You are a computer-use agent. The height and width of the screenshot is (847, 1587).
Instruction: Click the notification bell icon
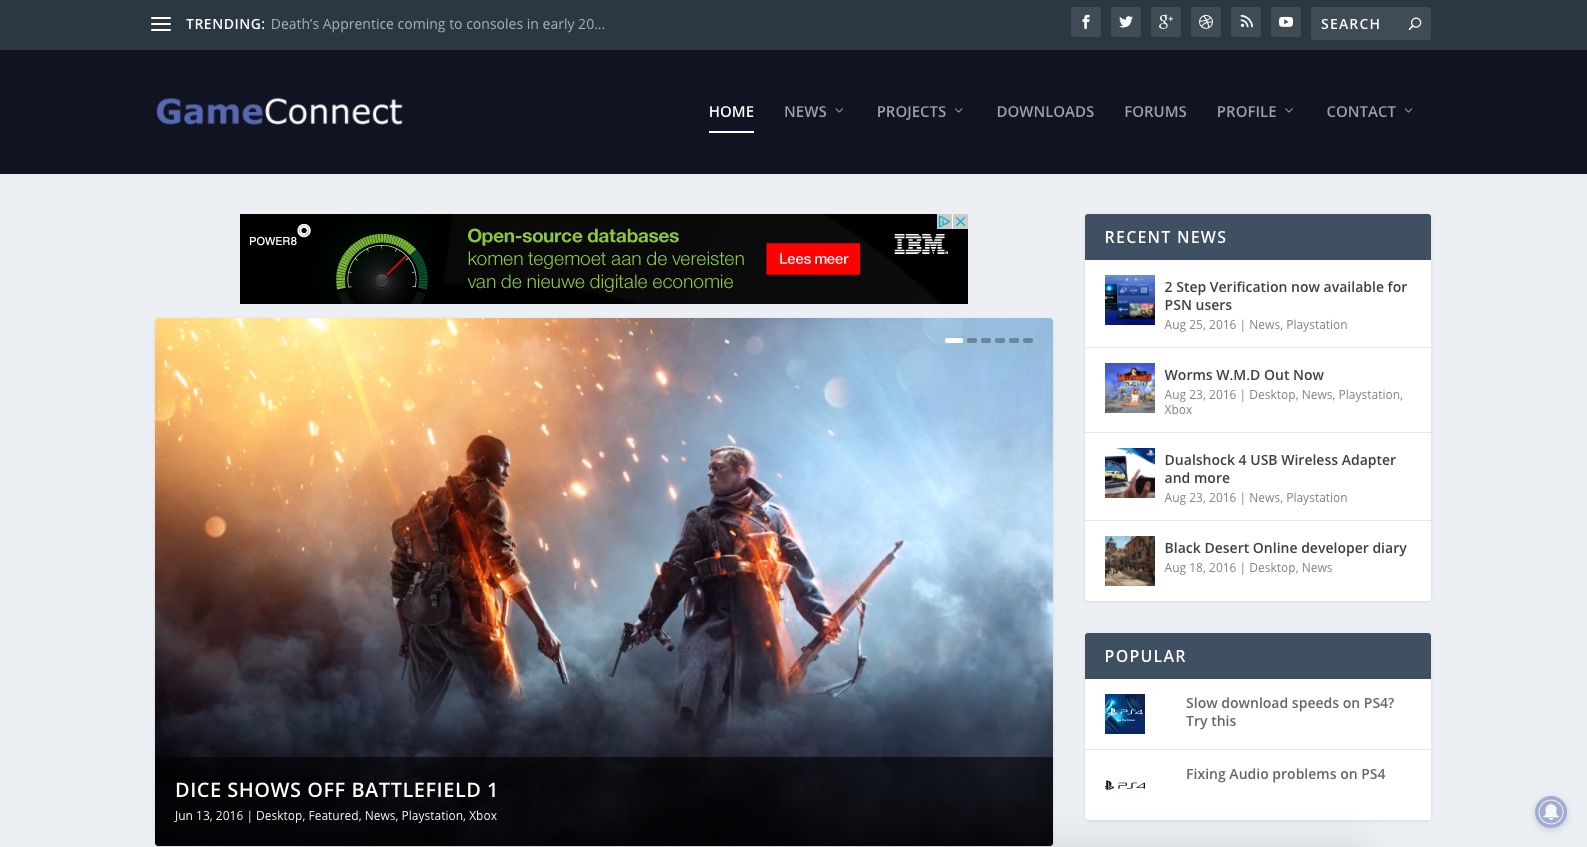pos(1551,811)
